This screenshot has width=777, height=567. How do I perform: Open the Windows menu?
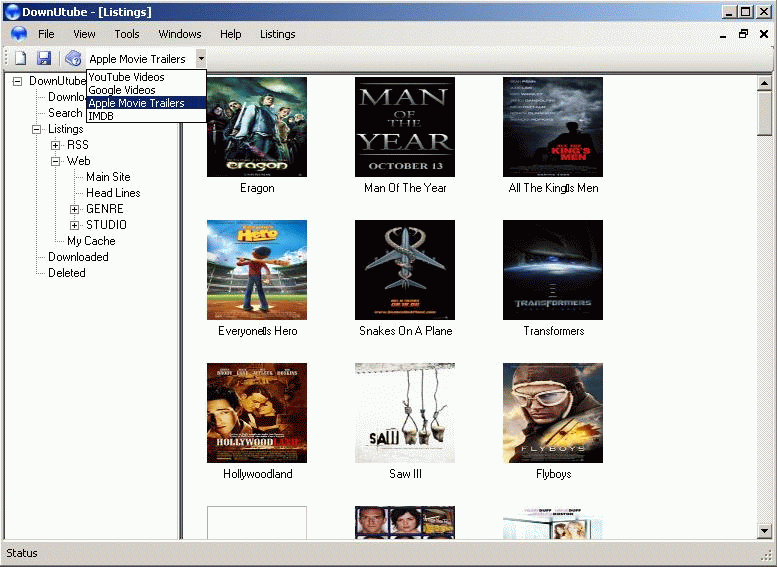click(180, 34)
